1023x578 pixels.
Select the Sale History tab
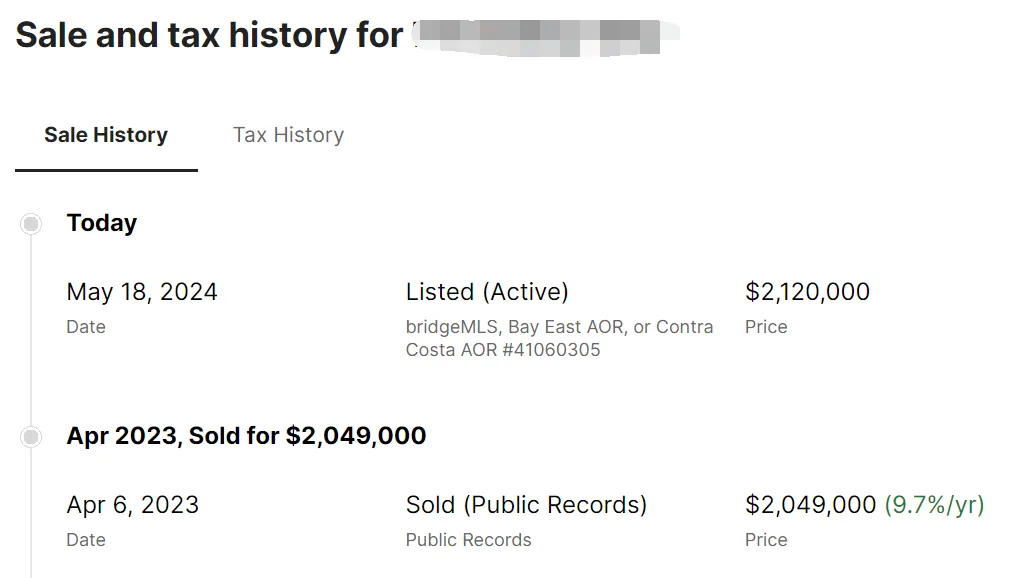[x=106, y=135]
